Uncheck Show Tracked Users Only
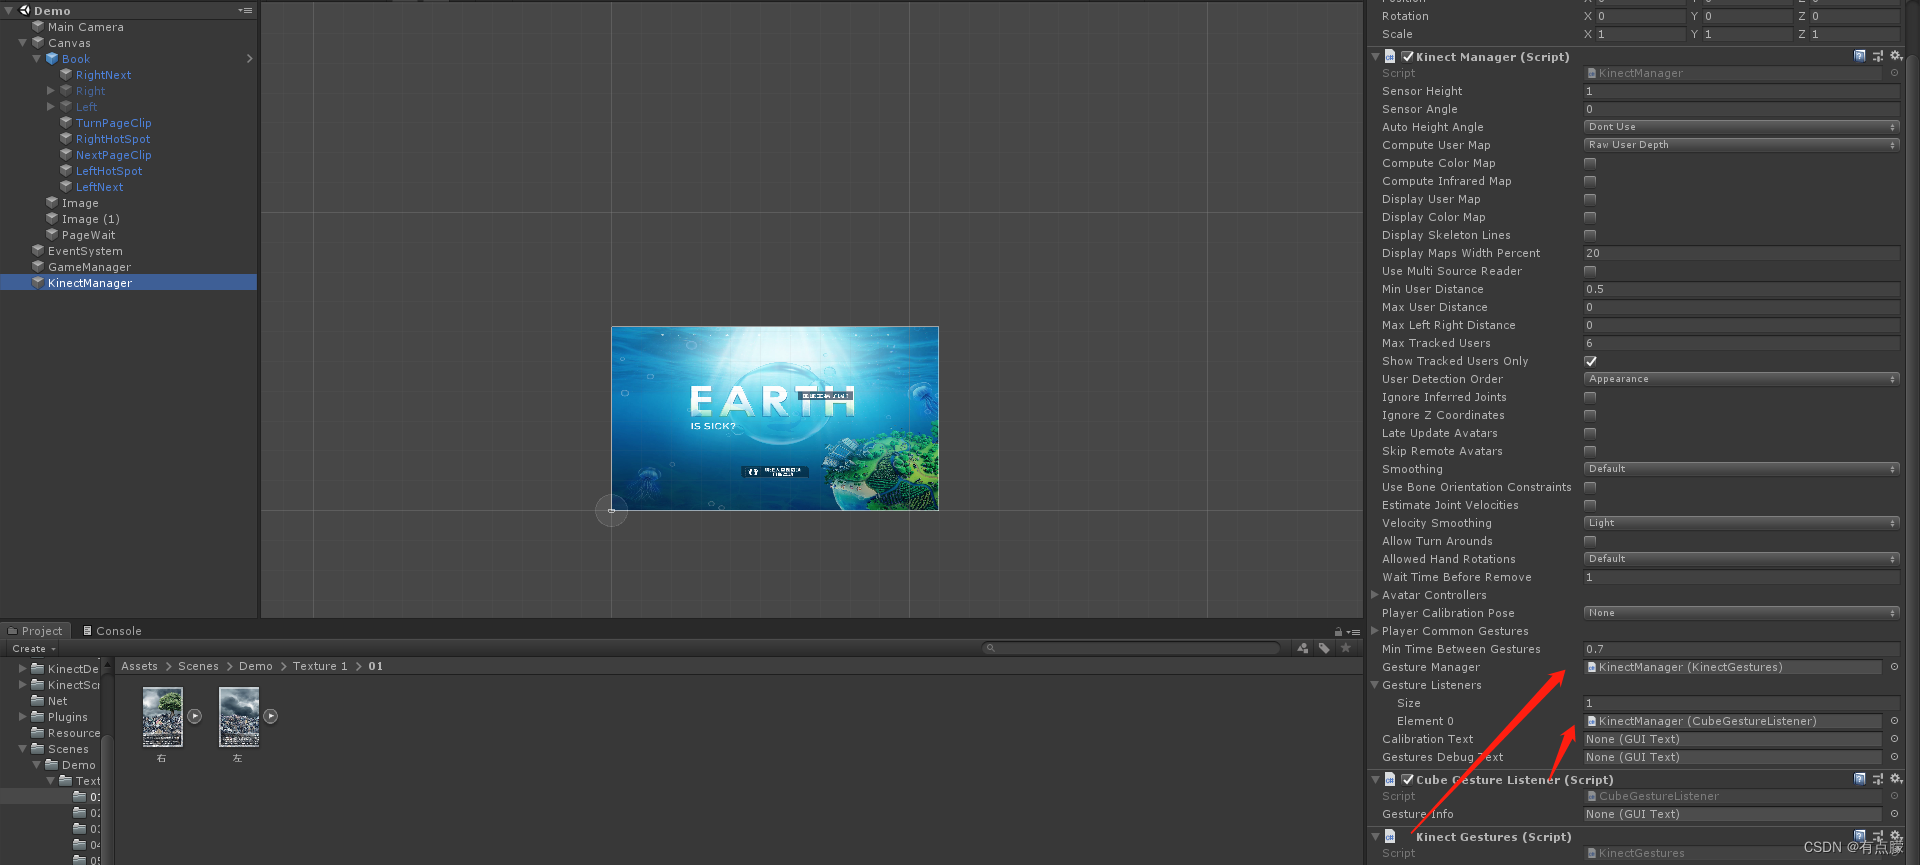The image size is (1920, 865). [1590, 361]
